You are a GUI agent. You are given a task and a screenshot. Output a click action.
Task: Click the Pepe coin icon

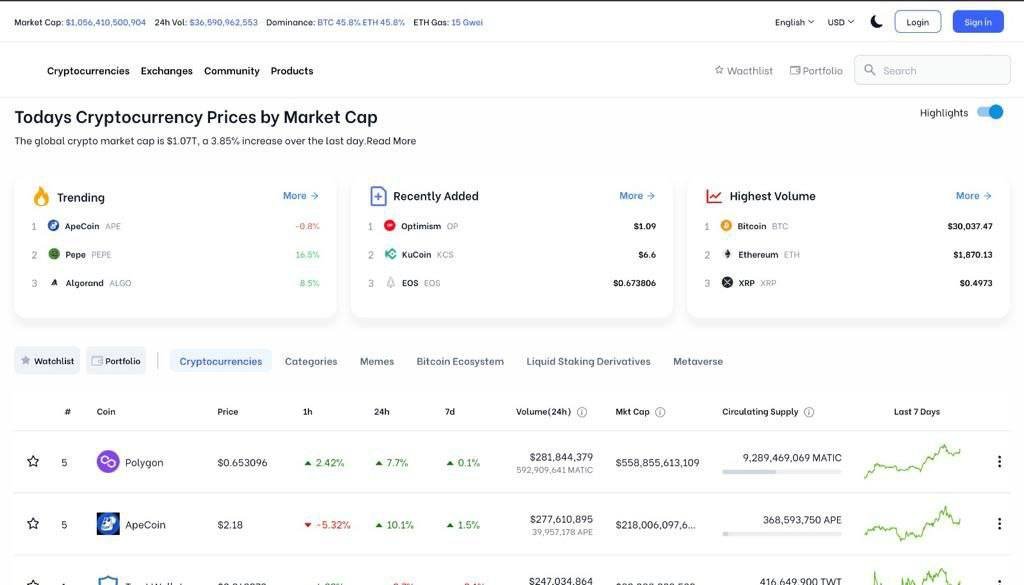tap(54, 254)
